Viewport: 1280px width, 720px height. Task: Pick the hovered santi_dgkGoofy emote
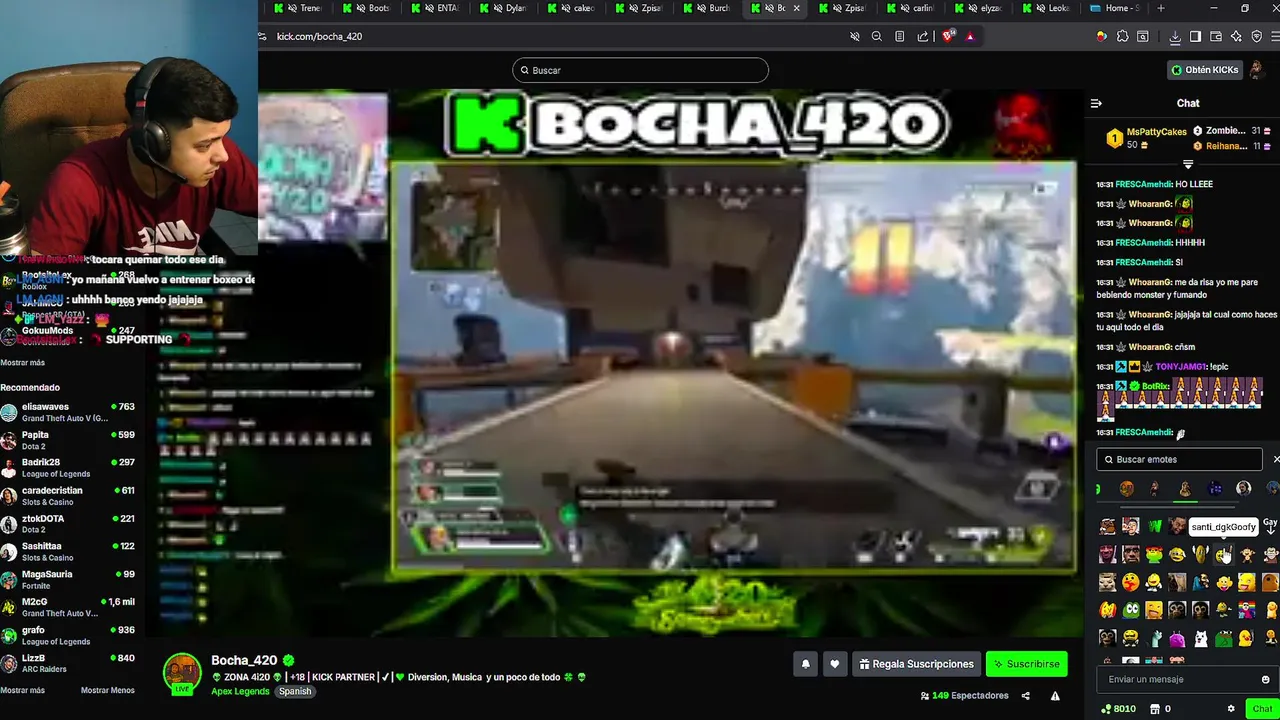1224,554
